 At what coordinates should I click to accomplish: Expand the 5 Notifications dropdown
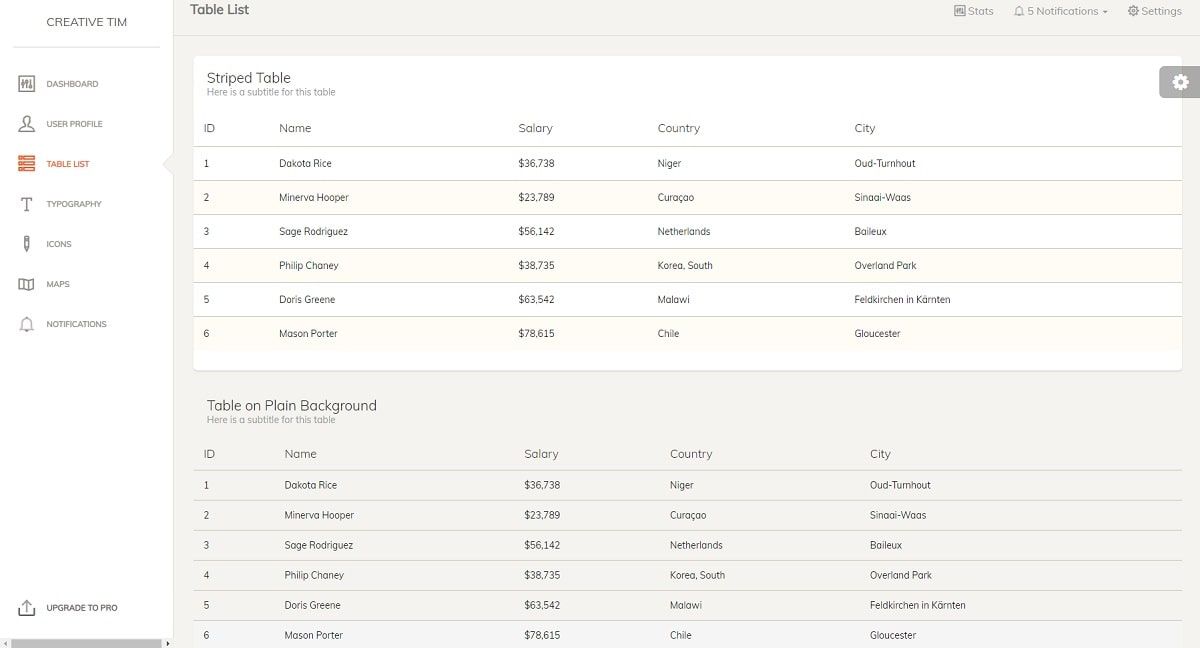click(1059, 11)
